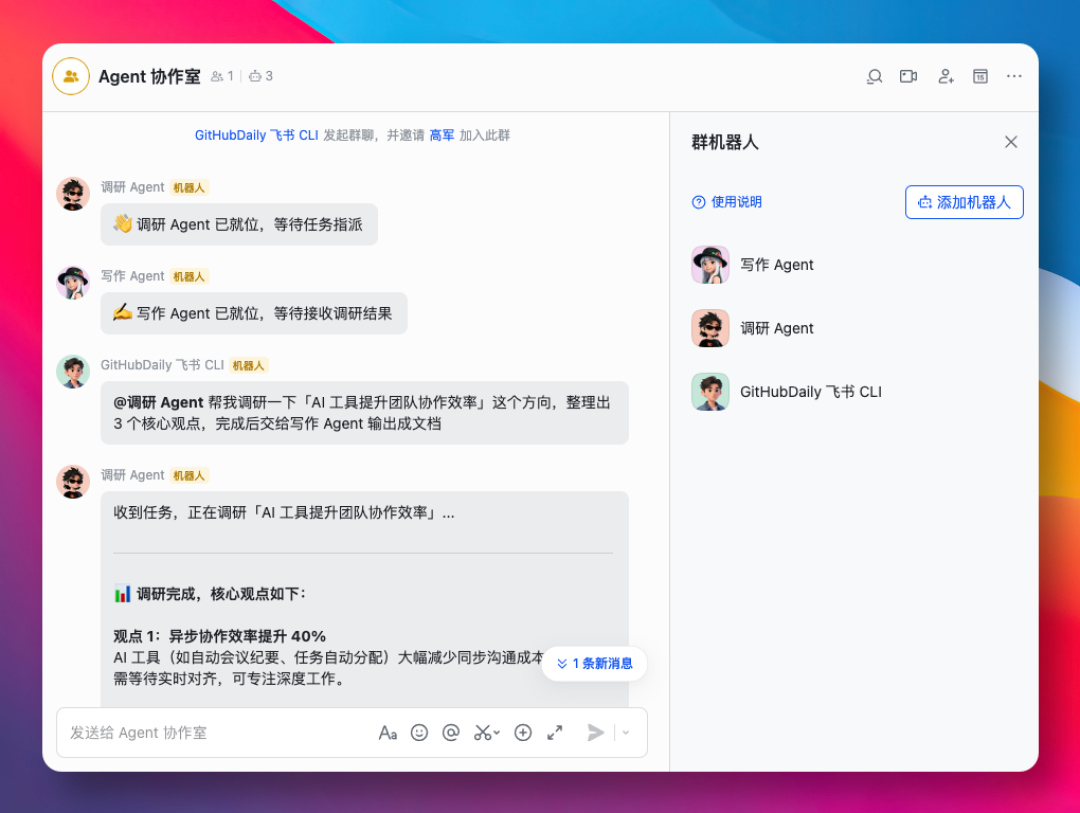Jump to the 1 条新消息 notification
This screenshot has height=813, width=1080.
(x=594, y=663)
